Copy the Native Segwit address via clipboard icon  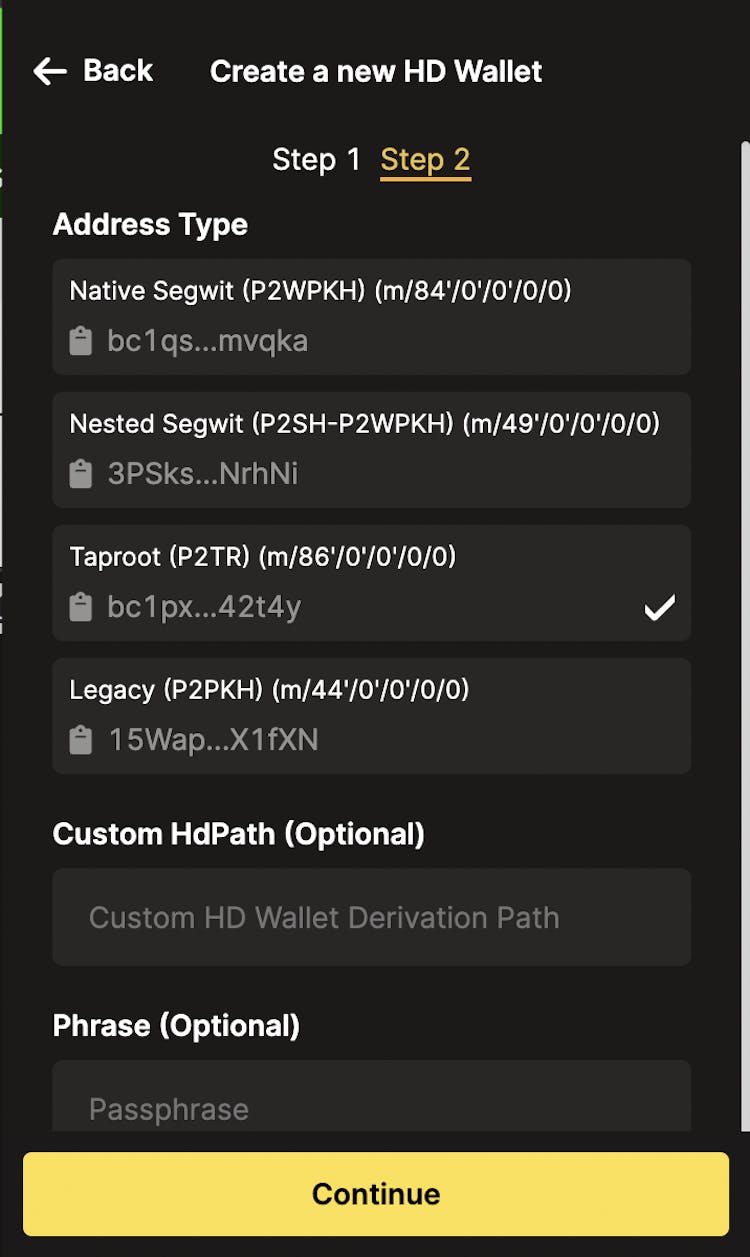click(x=81, y=341)
